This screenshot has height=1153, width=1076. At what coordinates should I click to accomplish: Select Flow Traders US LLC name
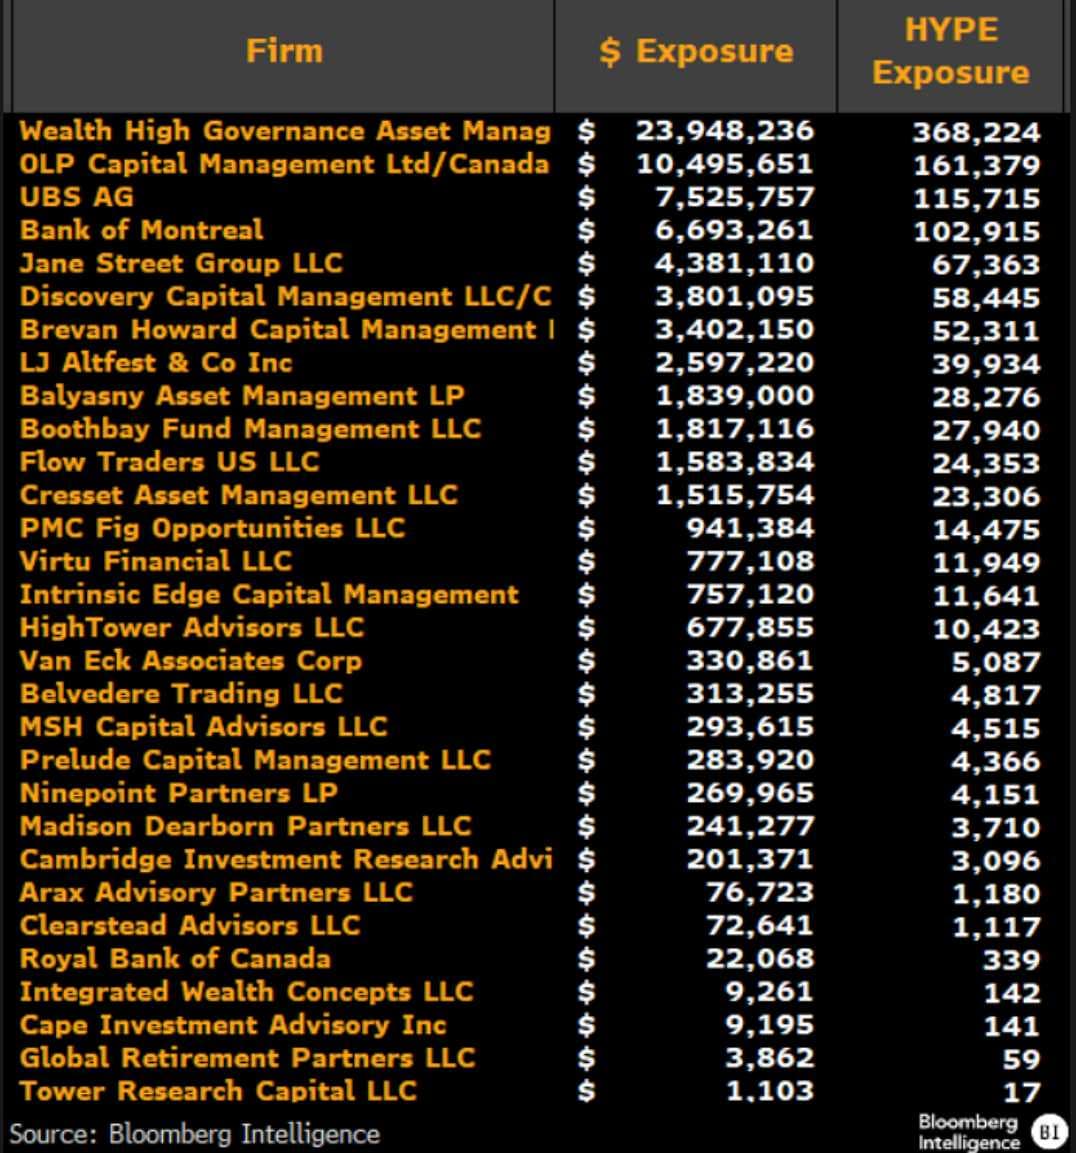[169, 462]
